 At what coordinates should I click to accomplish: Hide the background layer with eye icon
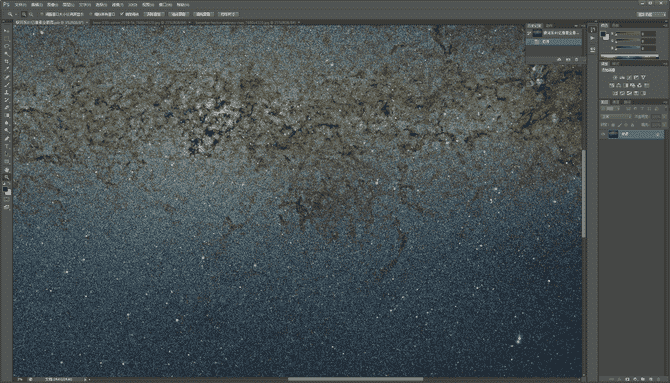(604, 134)
